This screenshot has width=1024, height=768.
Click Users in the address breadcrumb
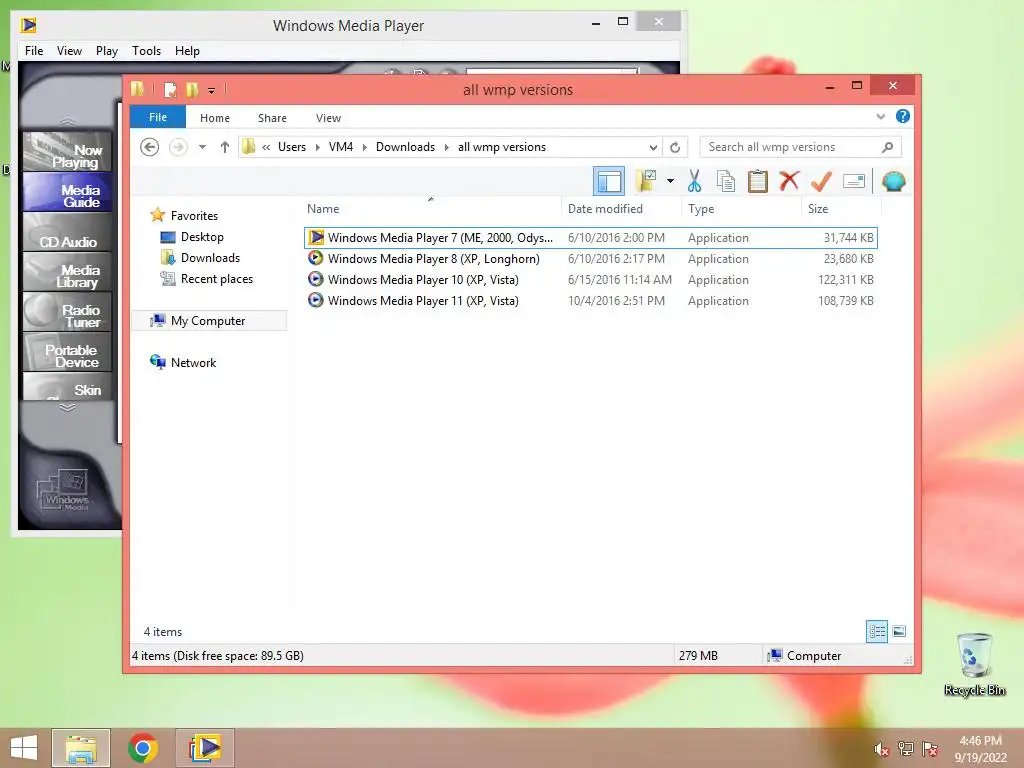click(x=292, y=147)
